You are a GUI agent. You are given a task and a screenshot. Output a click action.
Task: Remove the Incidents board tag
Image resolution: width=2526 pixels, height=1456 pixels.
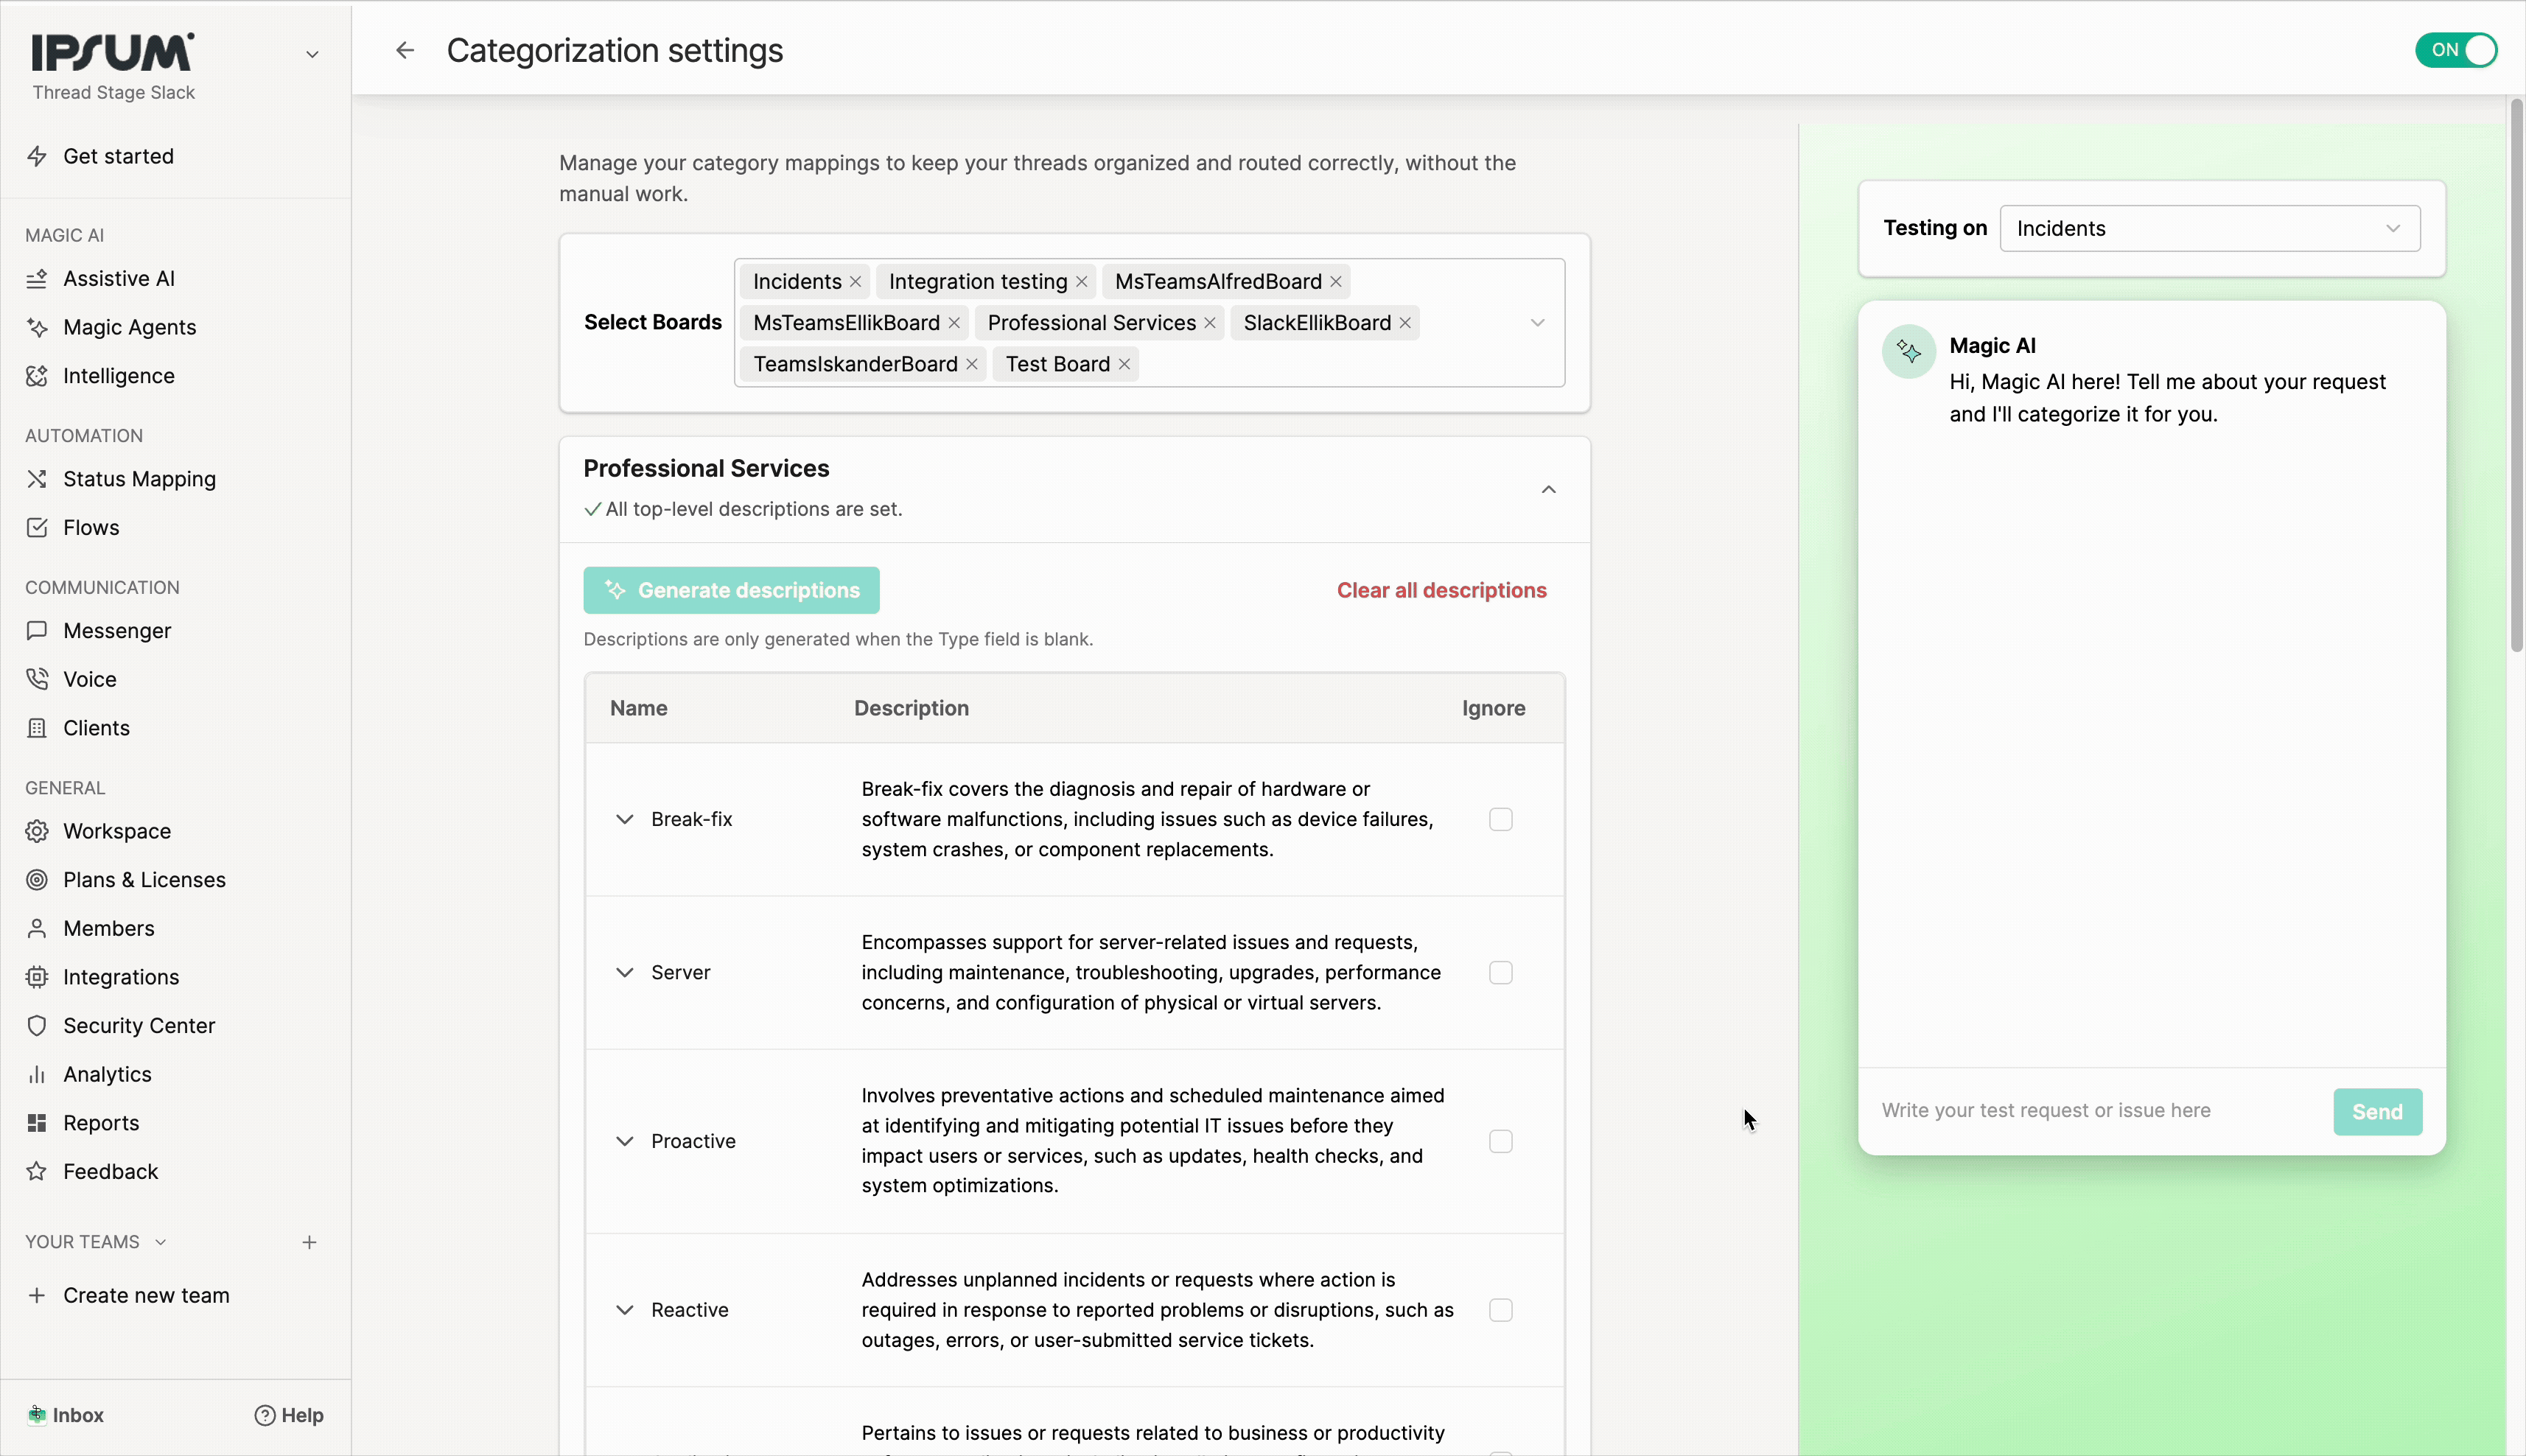pyautogui.click(x=855, y=282)
